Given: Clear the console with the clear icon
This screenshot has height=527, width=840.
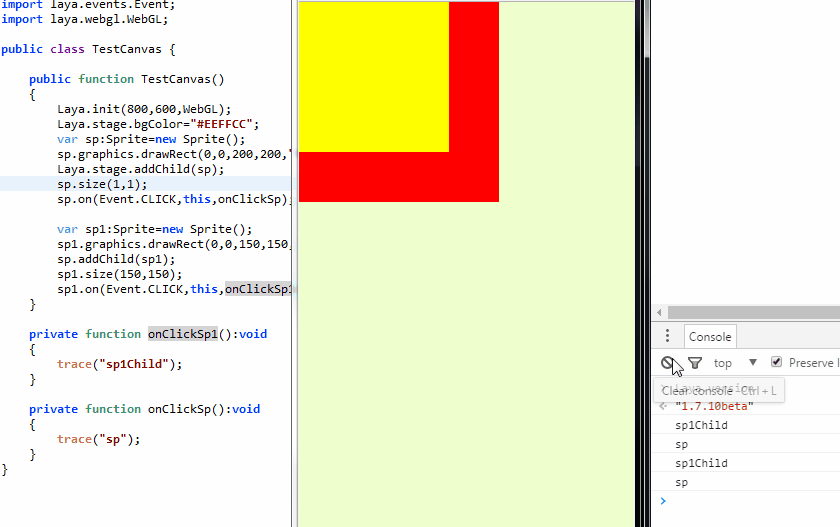Looking at the screenshot, I should click(667, 363).
